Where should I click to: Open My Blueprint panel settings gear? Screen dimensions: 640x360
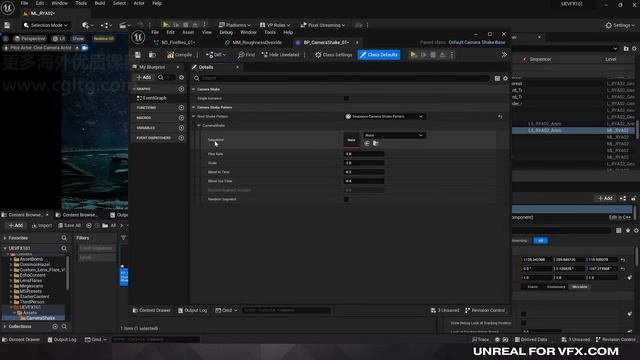click(x=181, y=77)
